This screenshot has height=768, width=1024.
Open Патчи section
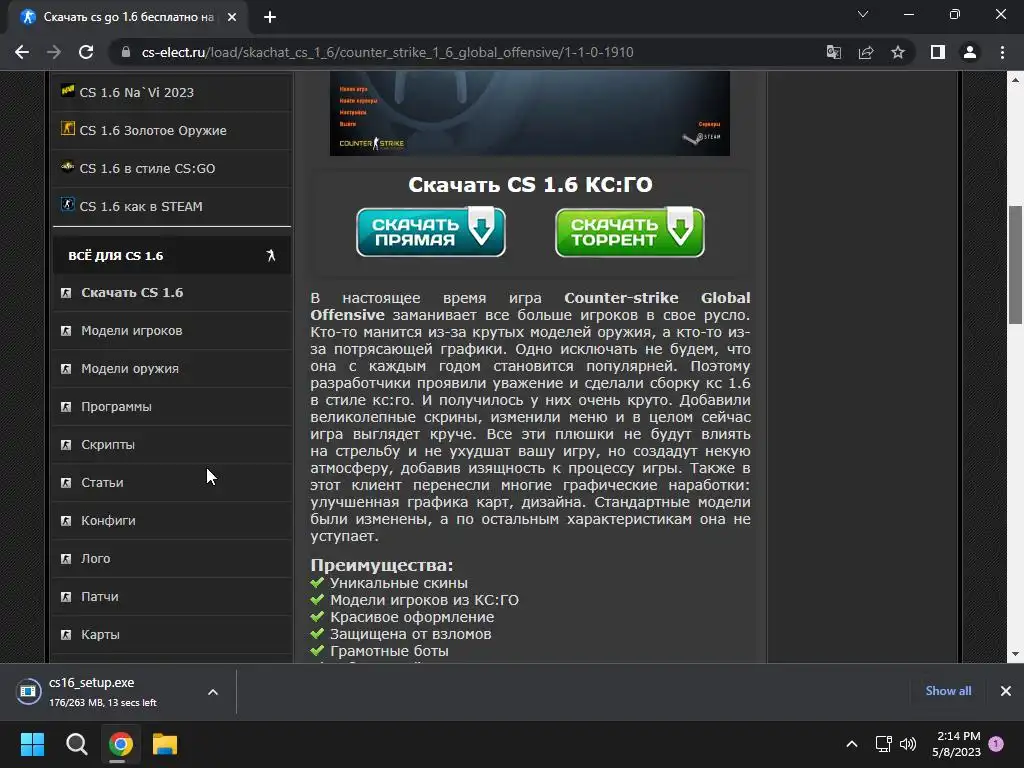pyautogui.click(x=99, y=596)
